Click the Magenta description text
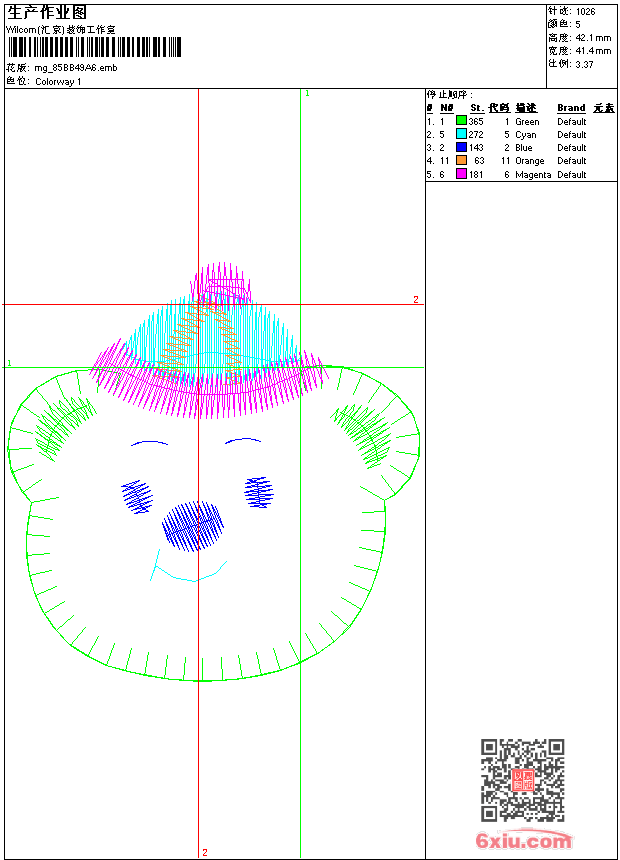 533,174
